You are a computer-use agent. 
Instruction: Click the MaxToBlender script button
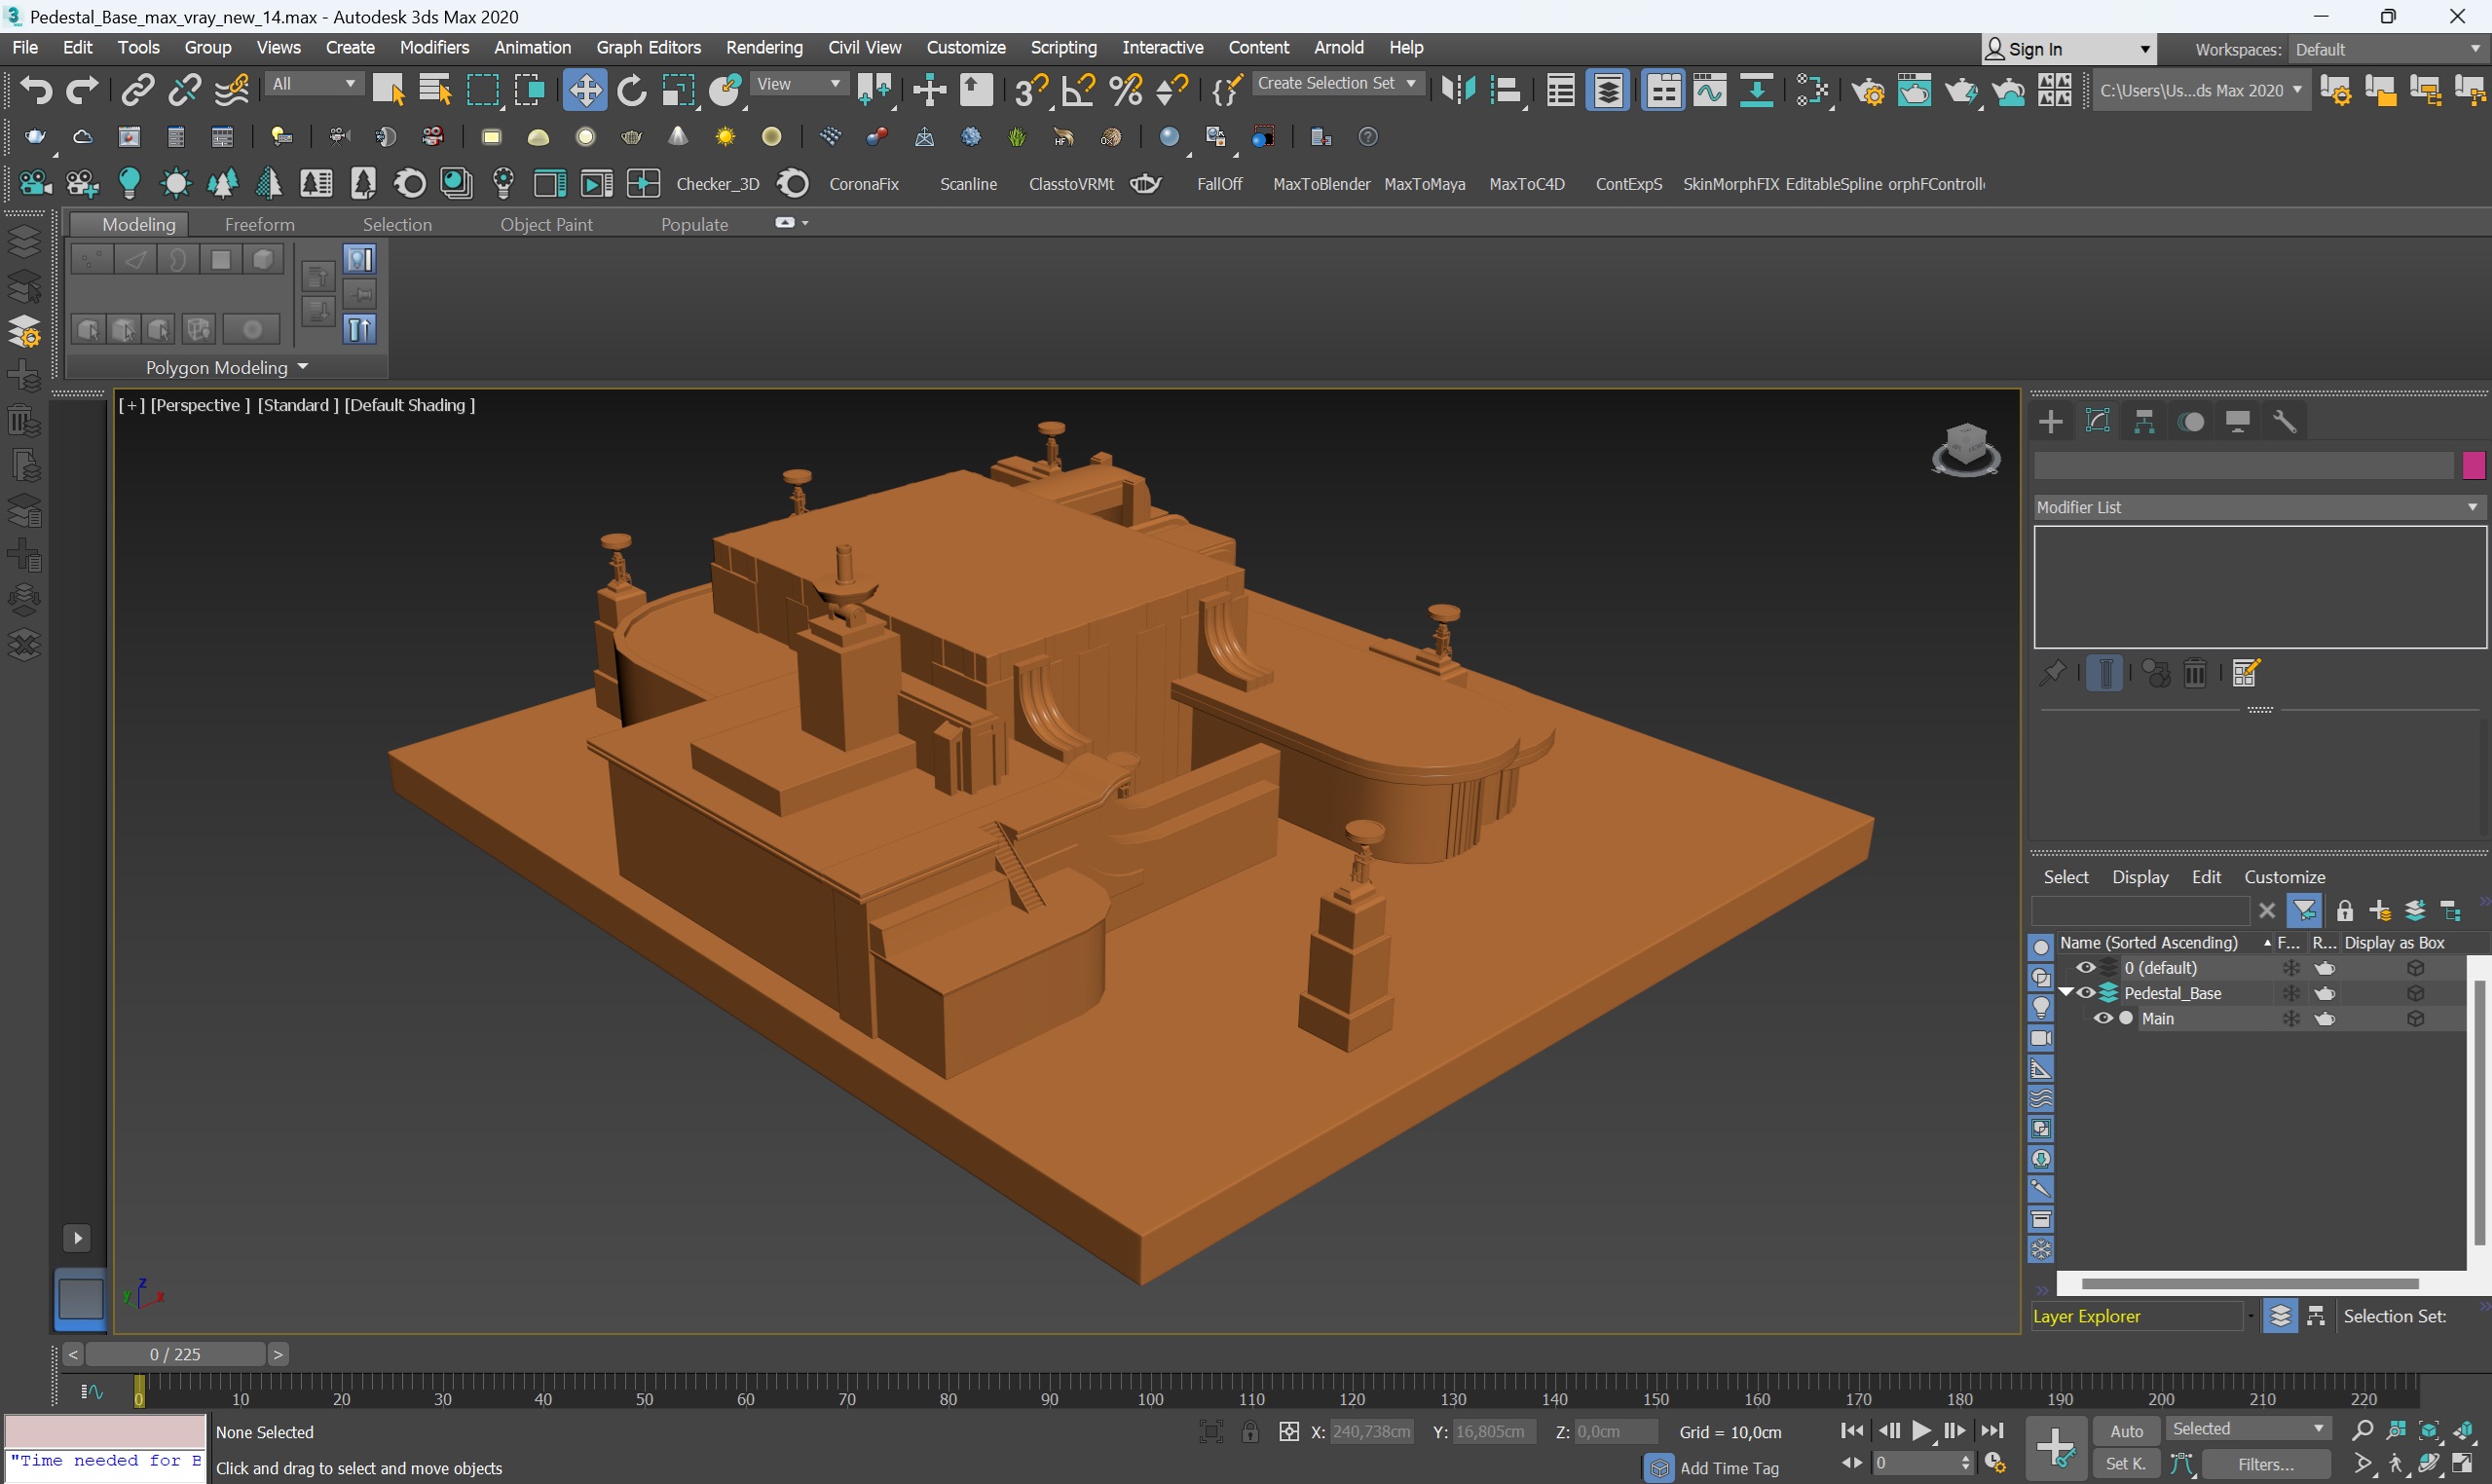coord(1321,184)
